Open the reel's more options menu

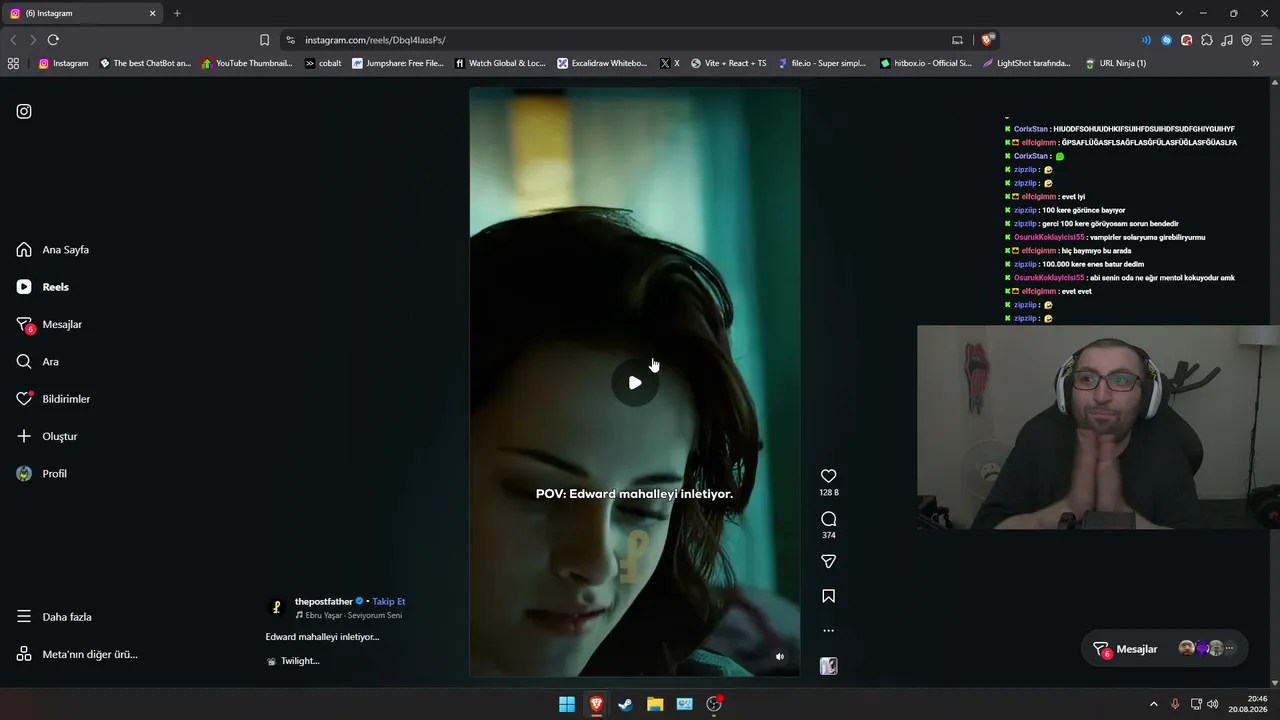pos(828,631)
